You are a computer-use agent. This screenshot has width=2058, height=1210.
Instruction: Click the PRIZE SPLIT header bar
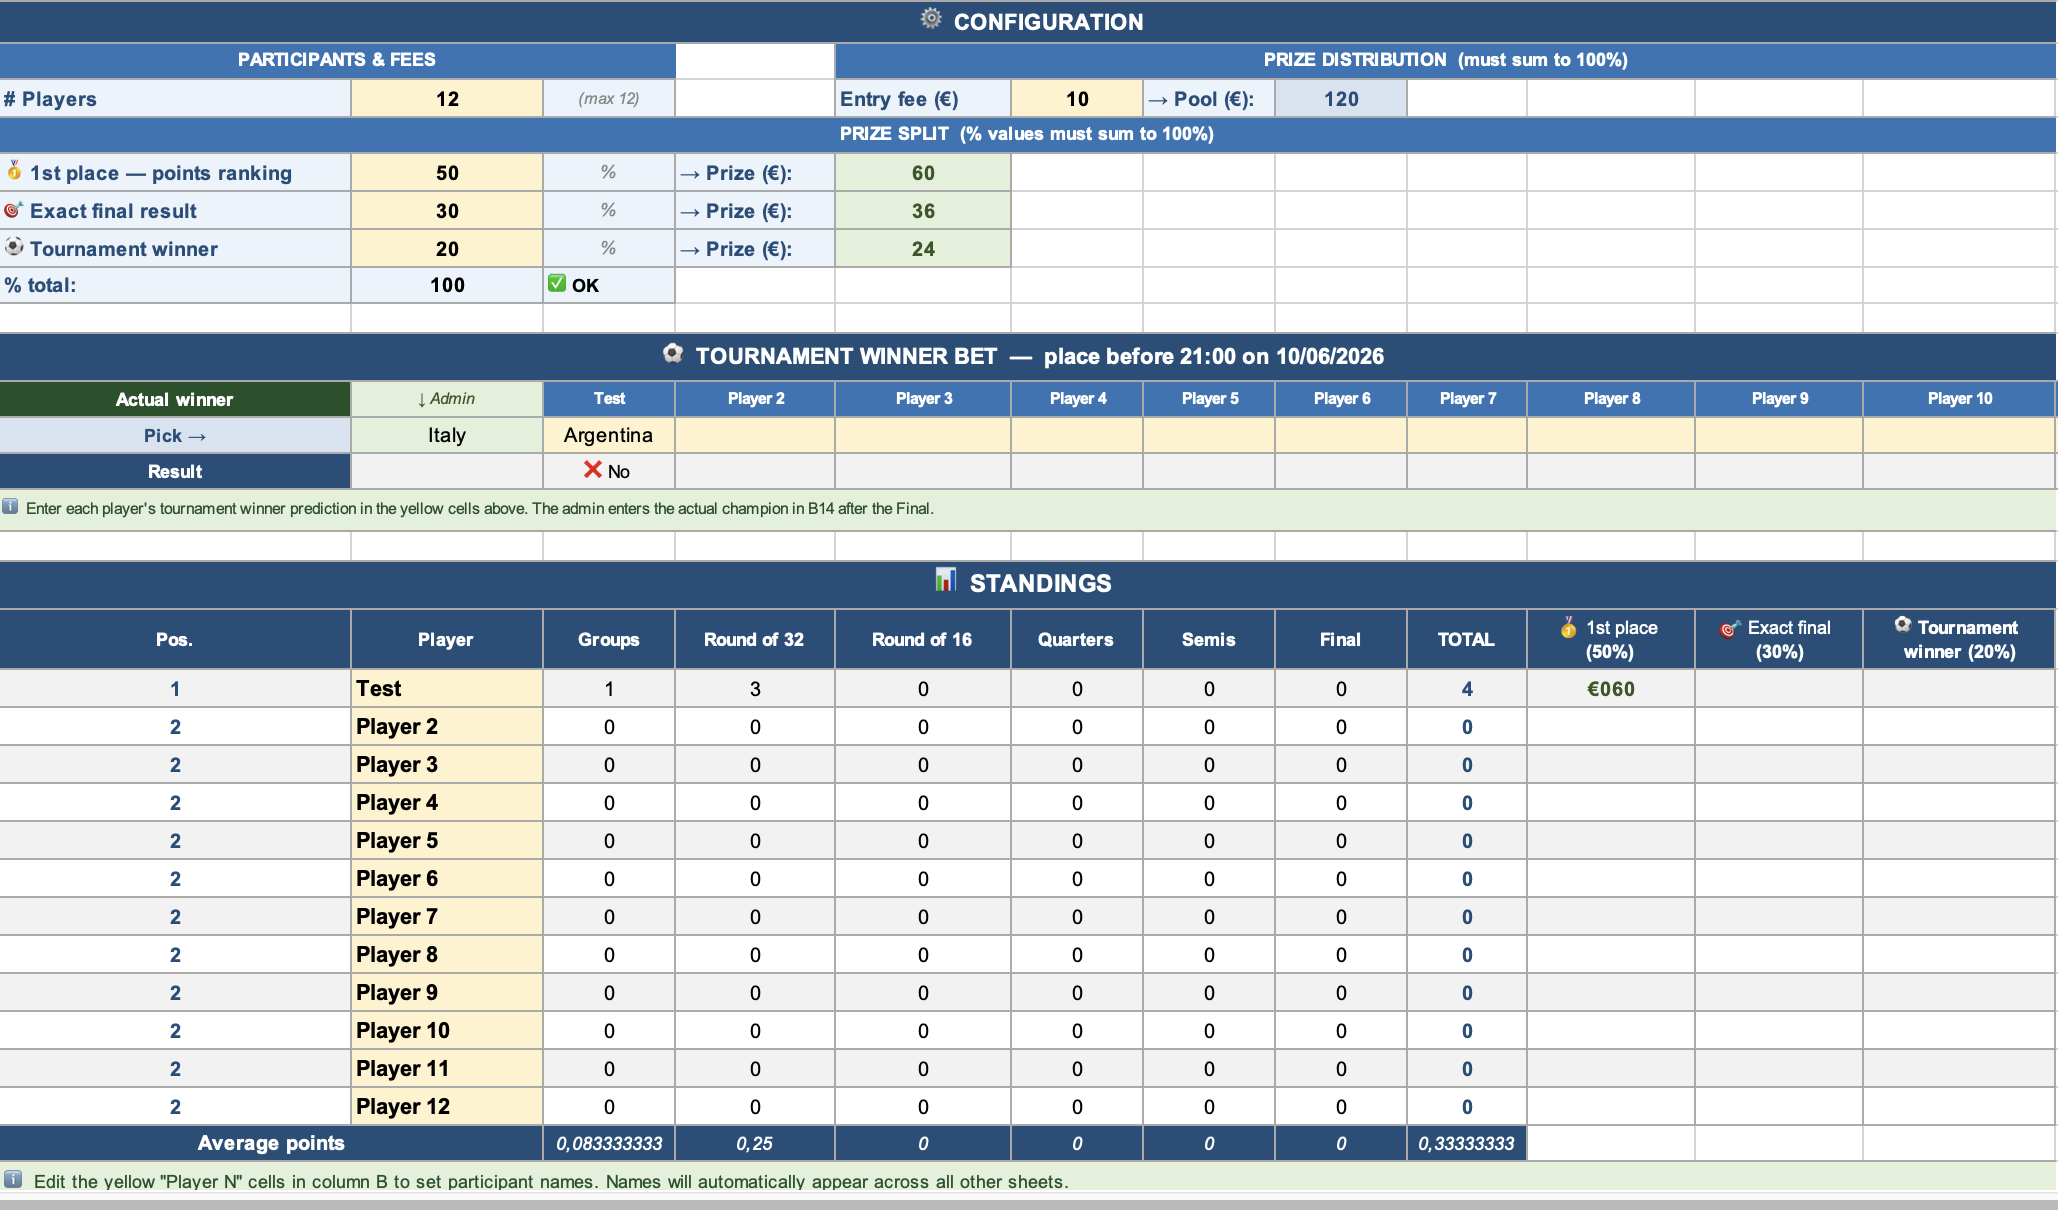(x=1027, y=134)
